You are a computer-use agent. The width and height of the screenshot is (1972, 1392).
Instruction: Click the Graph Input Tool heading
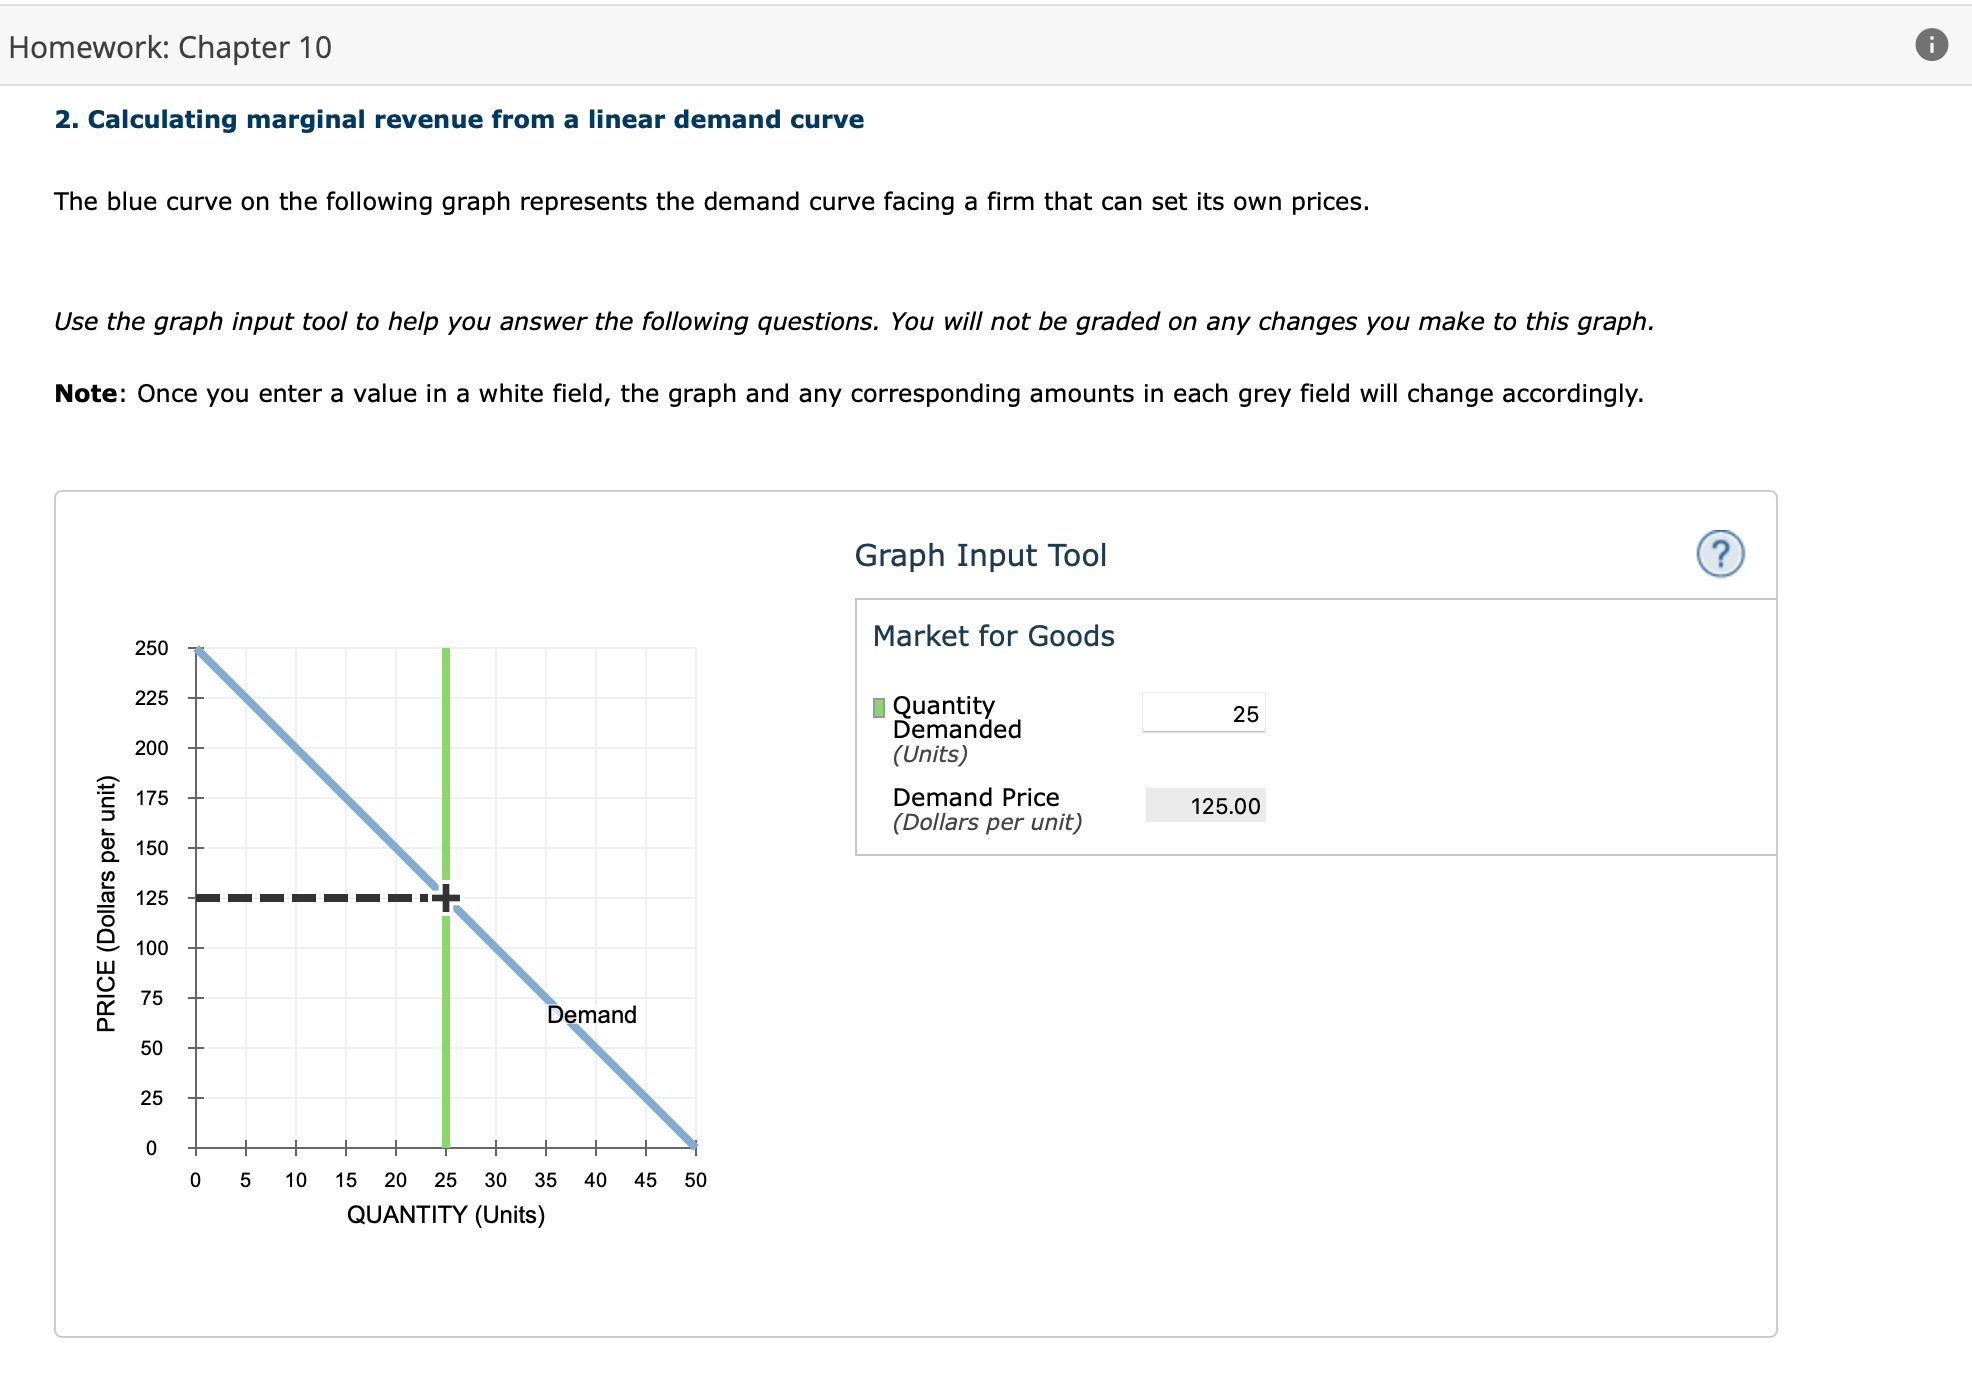click(981, 556)
